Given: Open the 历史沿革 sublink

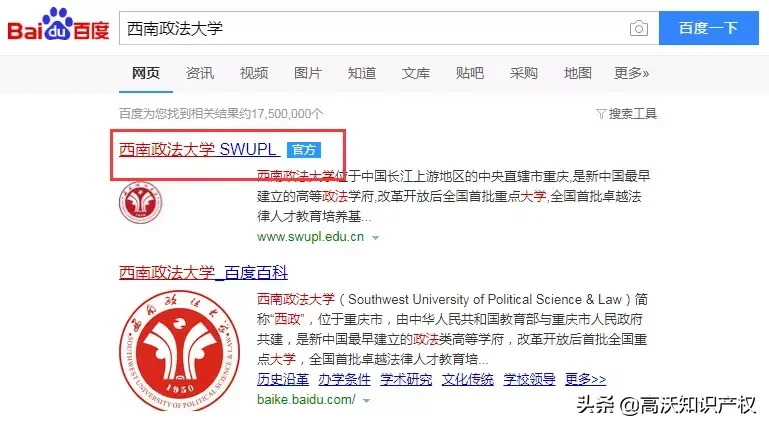Looking at the screenshot, I should pos(283,379).
